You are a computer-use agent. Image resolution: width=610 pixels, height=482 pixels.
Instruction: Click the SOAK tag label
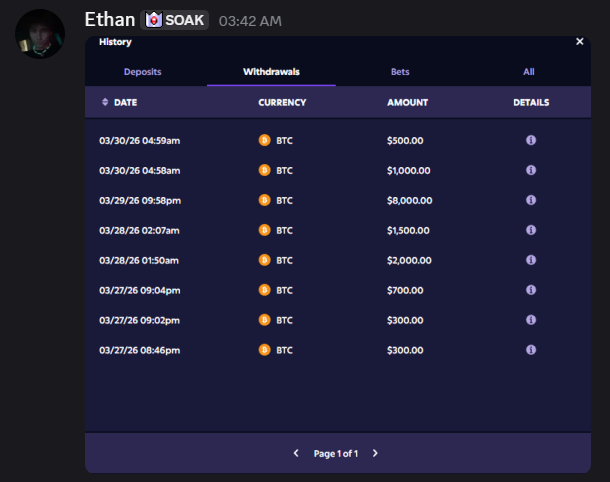184,20
